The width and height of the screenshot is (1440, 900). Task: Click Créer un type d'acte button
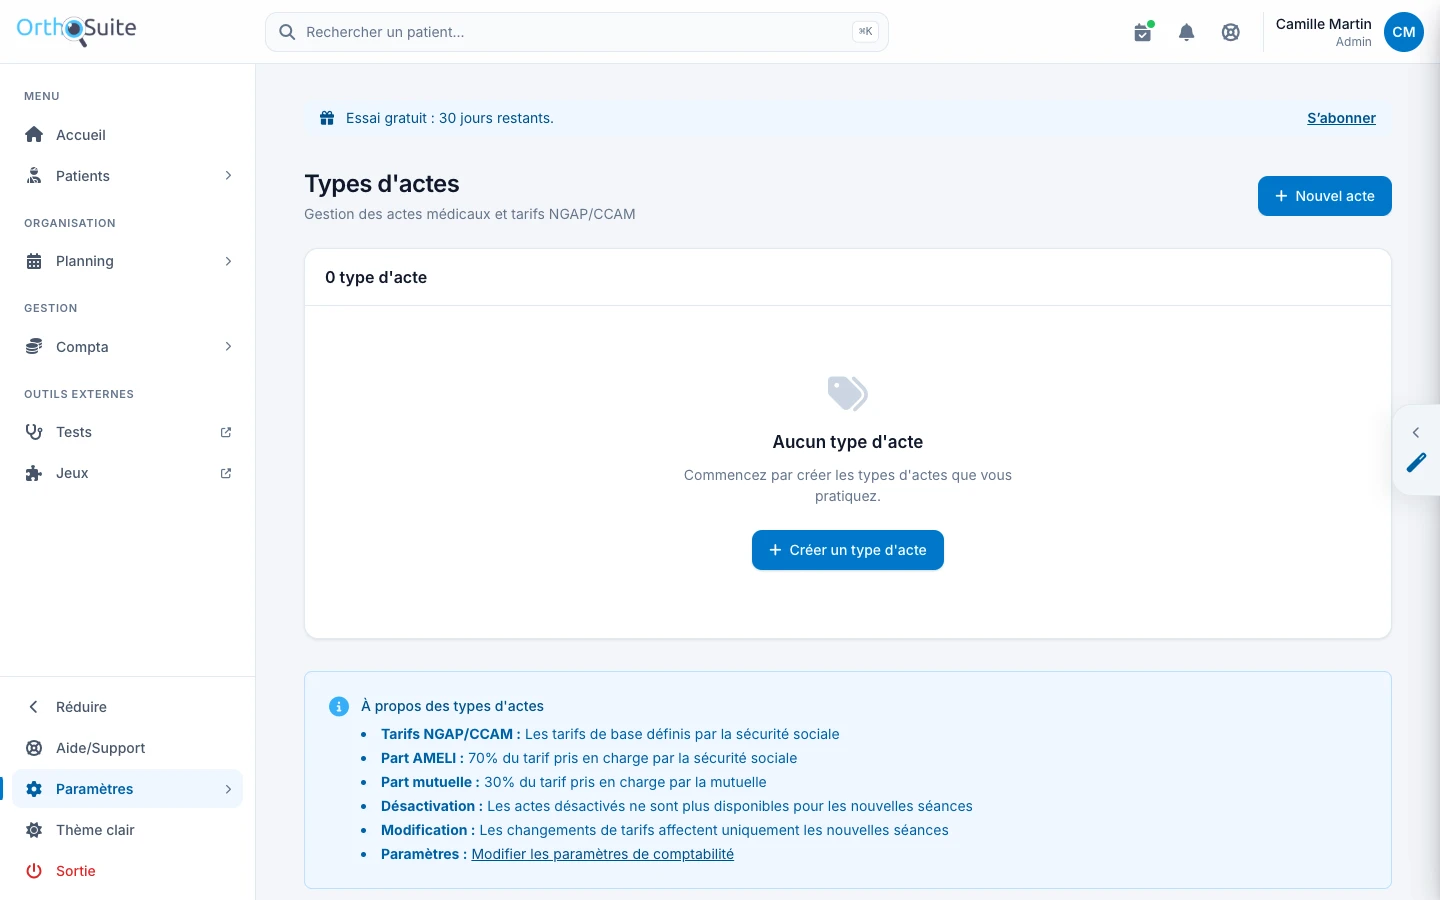[x=848, y=550]
